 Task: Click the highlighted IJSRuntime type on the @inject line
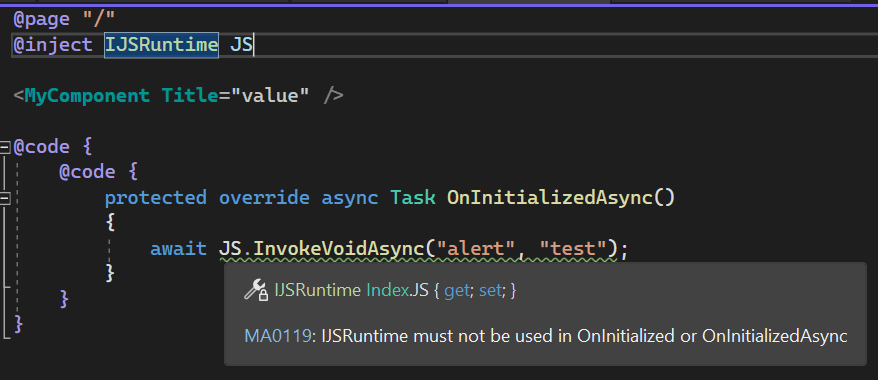162,45
